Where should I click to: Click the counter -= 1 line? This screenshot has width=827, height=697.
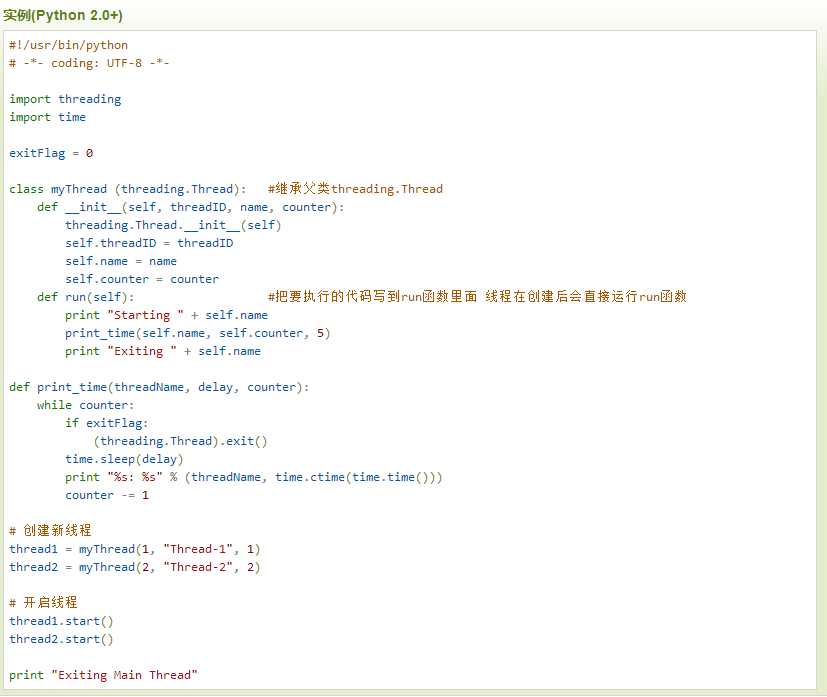pos(107,495)
